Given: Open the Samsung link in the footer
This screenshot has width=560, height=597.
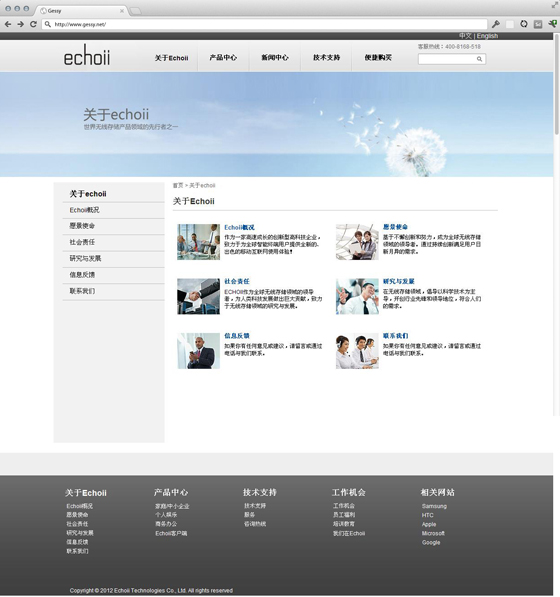Looking at the screenshot, I should (x=434, y=506).
